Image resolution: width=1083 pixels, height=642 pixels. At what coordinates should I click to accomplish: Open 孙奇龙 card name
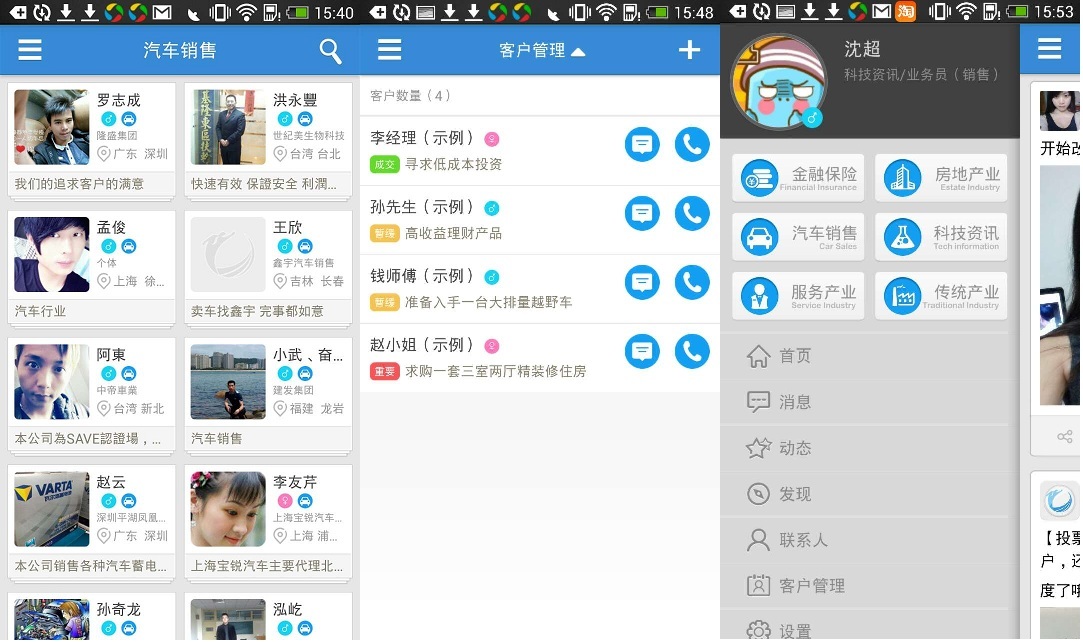pyautogui.click(x=119, y=610)
